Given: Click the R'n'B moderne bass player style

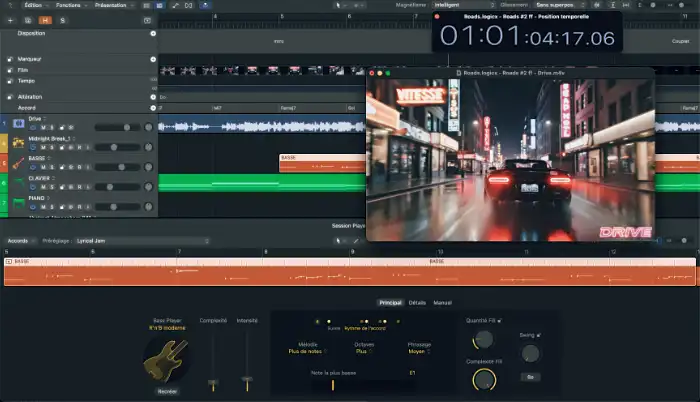Looking at the screenshot, I should (x=167, y=328).
